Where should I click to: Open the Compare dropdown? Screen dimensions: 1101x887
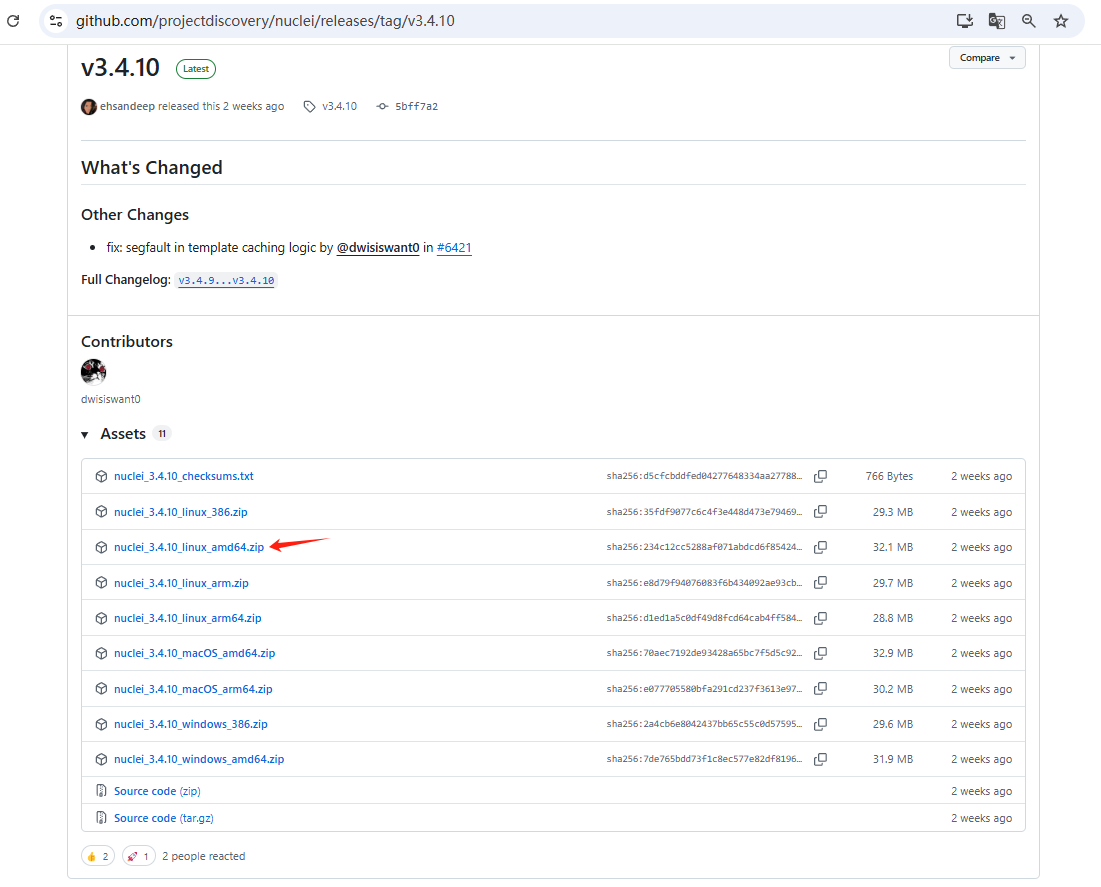pyautogui.click(x=987, y=58)
